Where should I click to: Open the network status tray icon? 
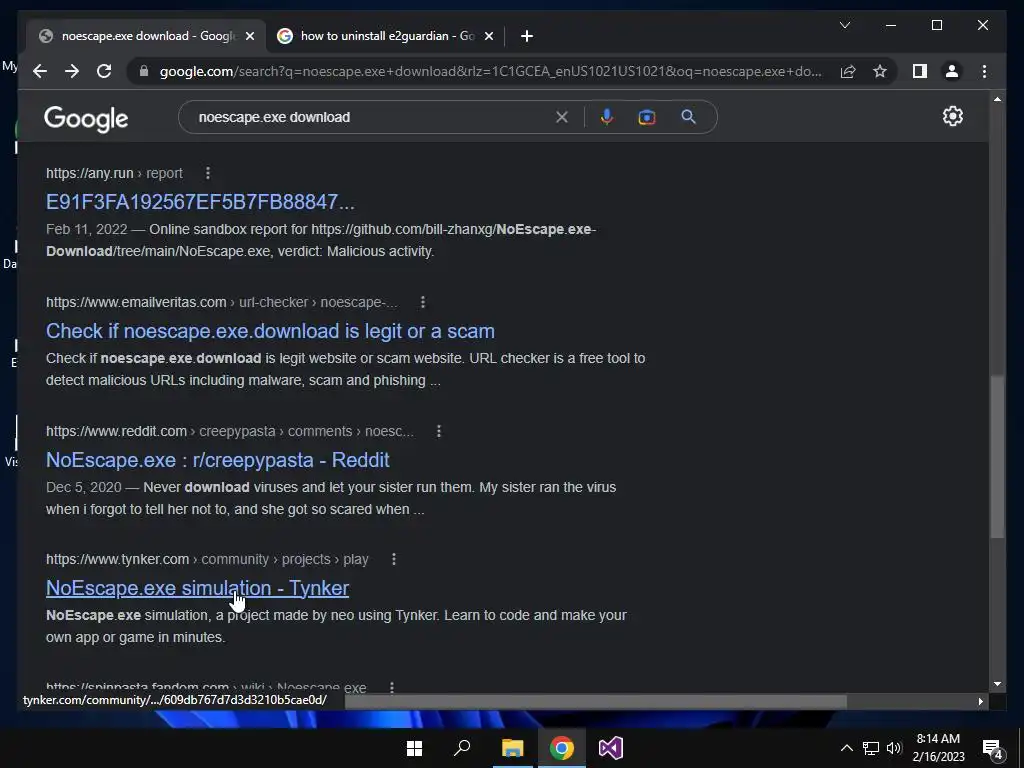871,748
